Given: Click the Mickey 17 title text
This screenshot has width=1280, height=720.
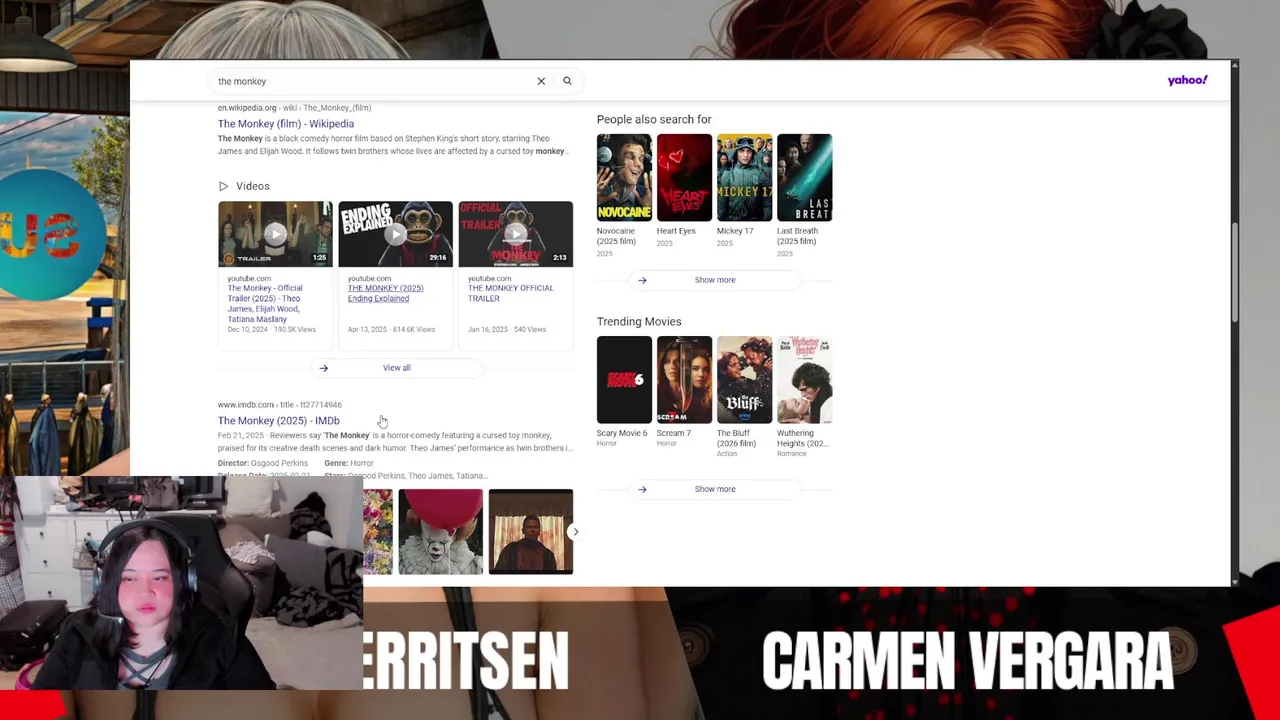Looking at the screenshot, I should pyautogui.click(x=735, y=231).
